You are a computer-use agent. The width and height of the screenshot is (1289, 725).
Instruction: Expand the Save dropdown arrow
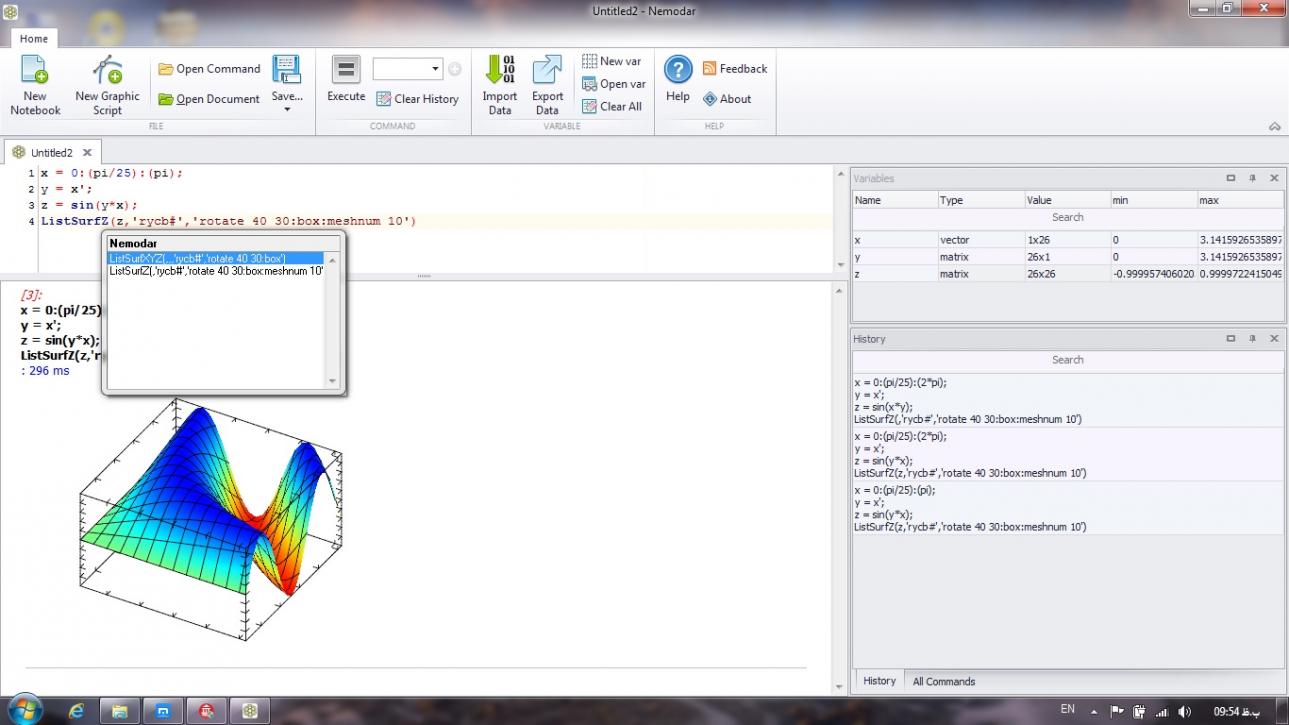tap(287, 109)
